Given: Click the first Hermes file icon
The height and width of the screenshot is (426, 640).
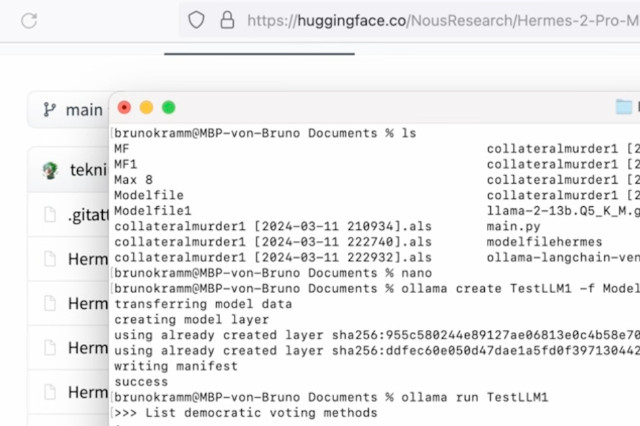Looking at the screenshot, I should pos(50,259).
